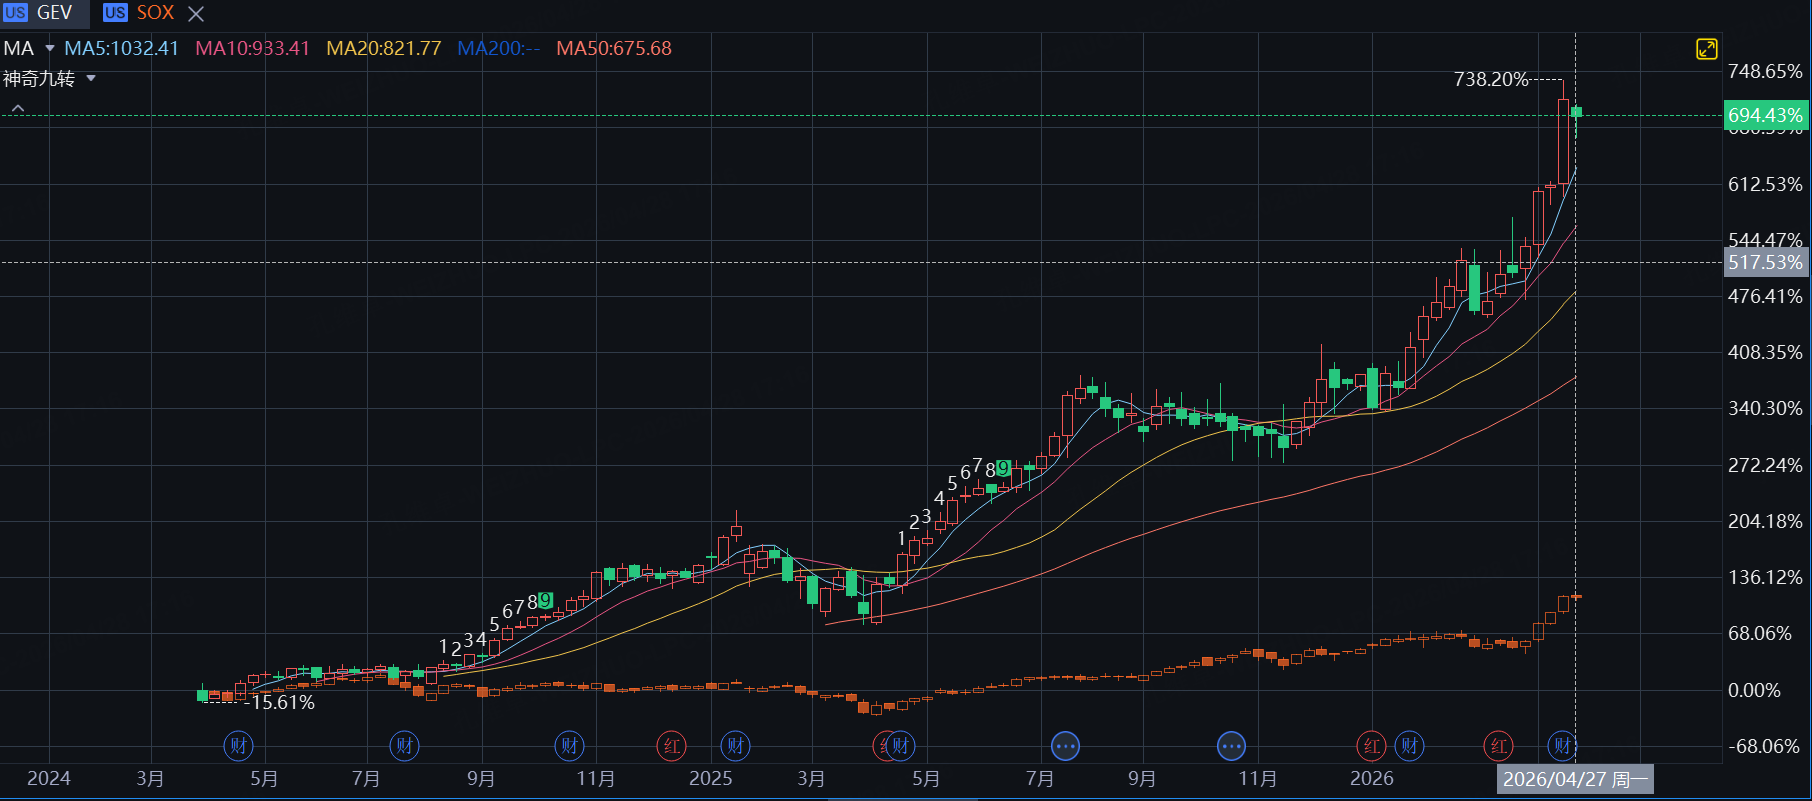Click the 204.18% axis label

(1765, 521)
